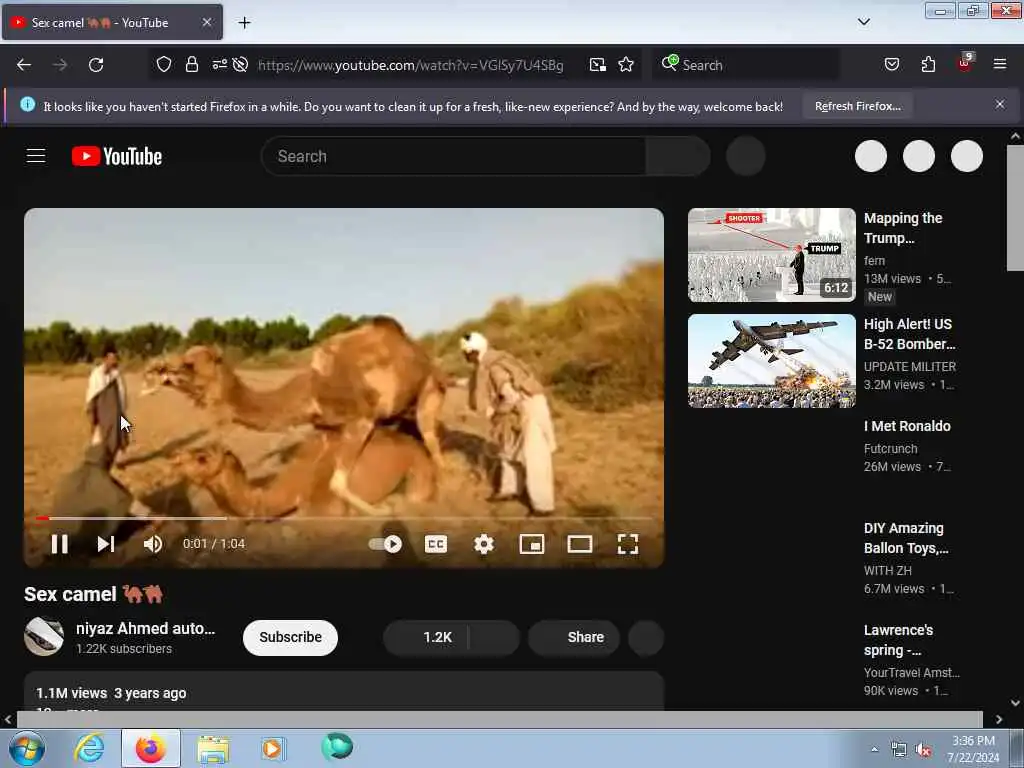This screenshot has height=768, width=1024.
Task: Open a new tab with plus
Action: 244,22
